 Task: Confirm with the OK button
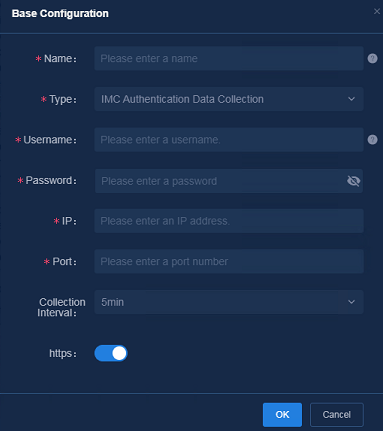tap(282, 415)
